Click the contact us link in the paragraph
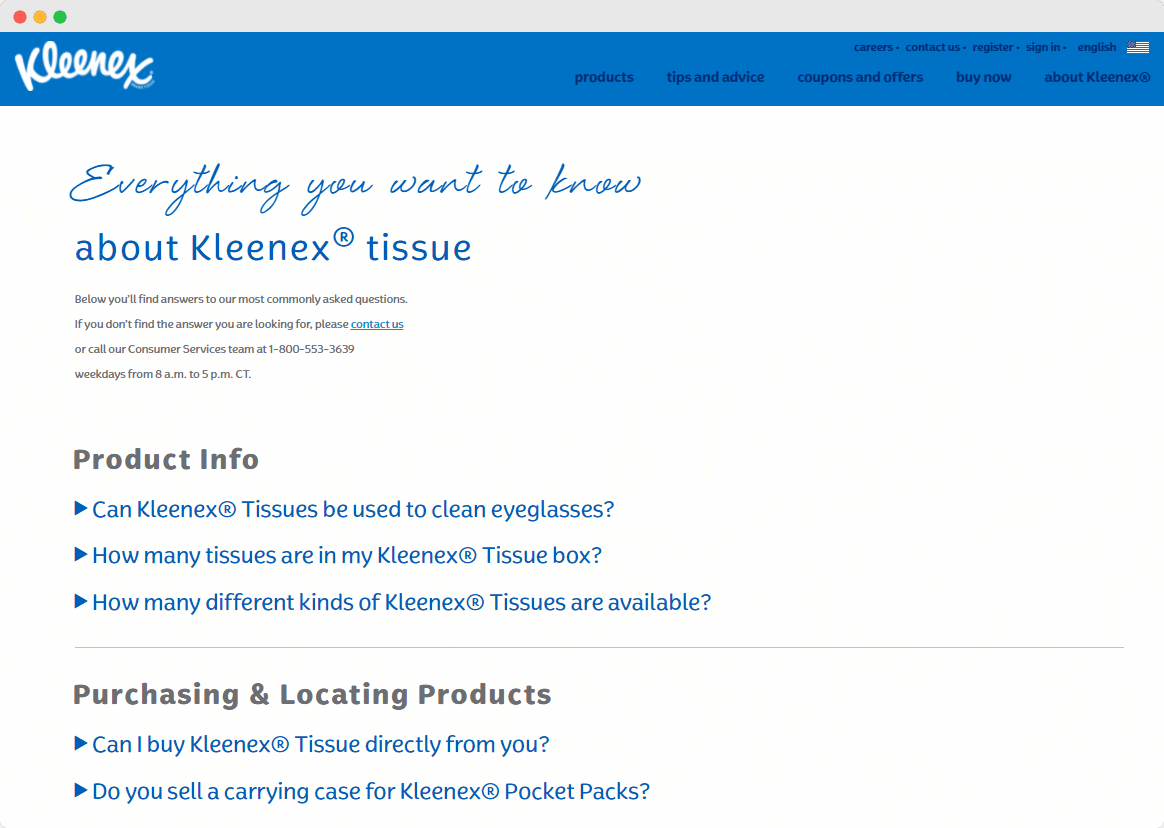1164x828 pixels. click(x=376, y=323)
